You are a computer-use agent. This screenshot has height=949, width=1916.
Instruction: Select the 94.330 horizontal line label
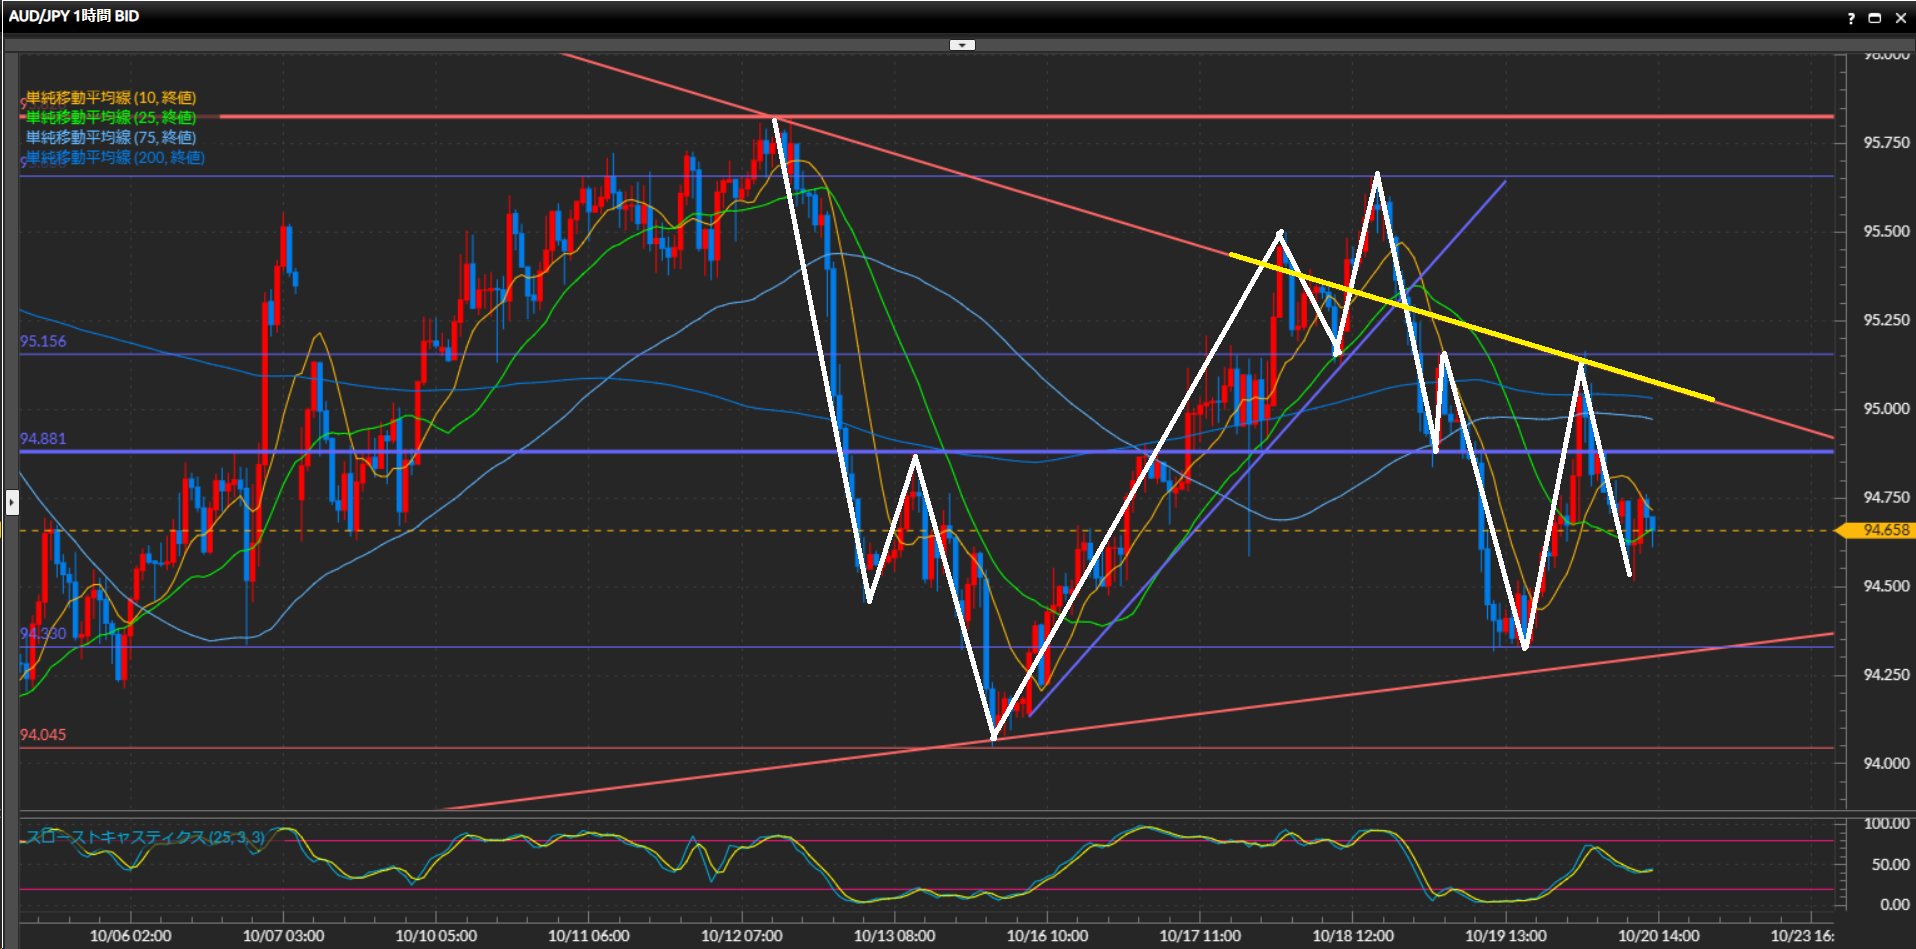[x=43, y=634]
